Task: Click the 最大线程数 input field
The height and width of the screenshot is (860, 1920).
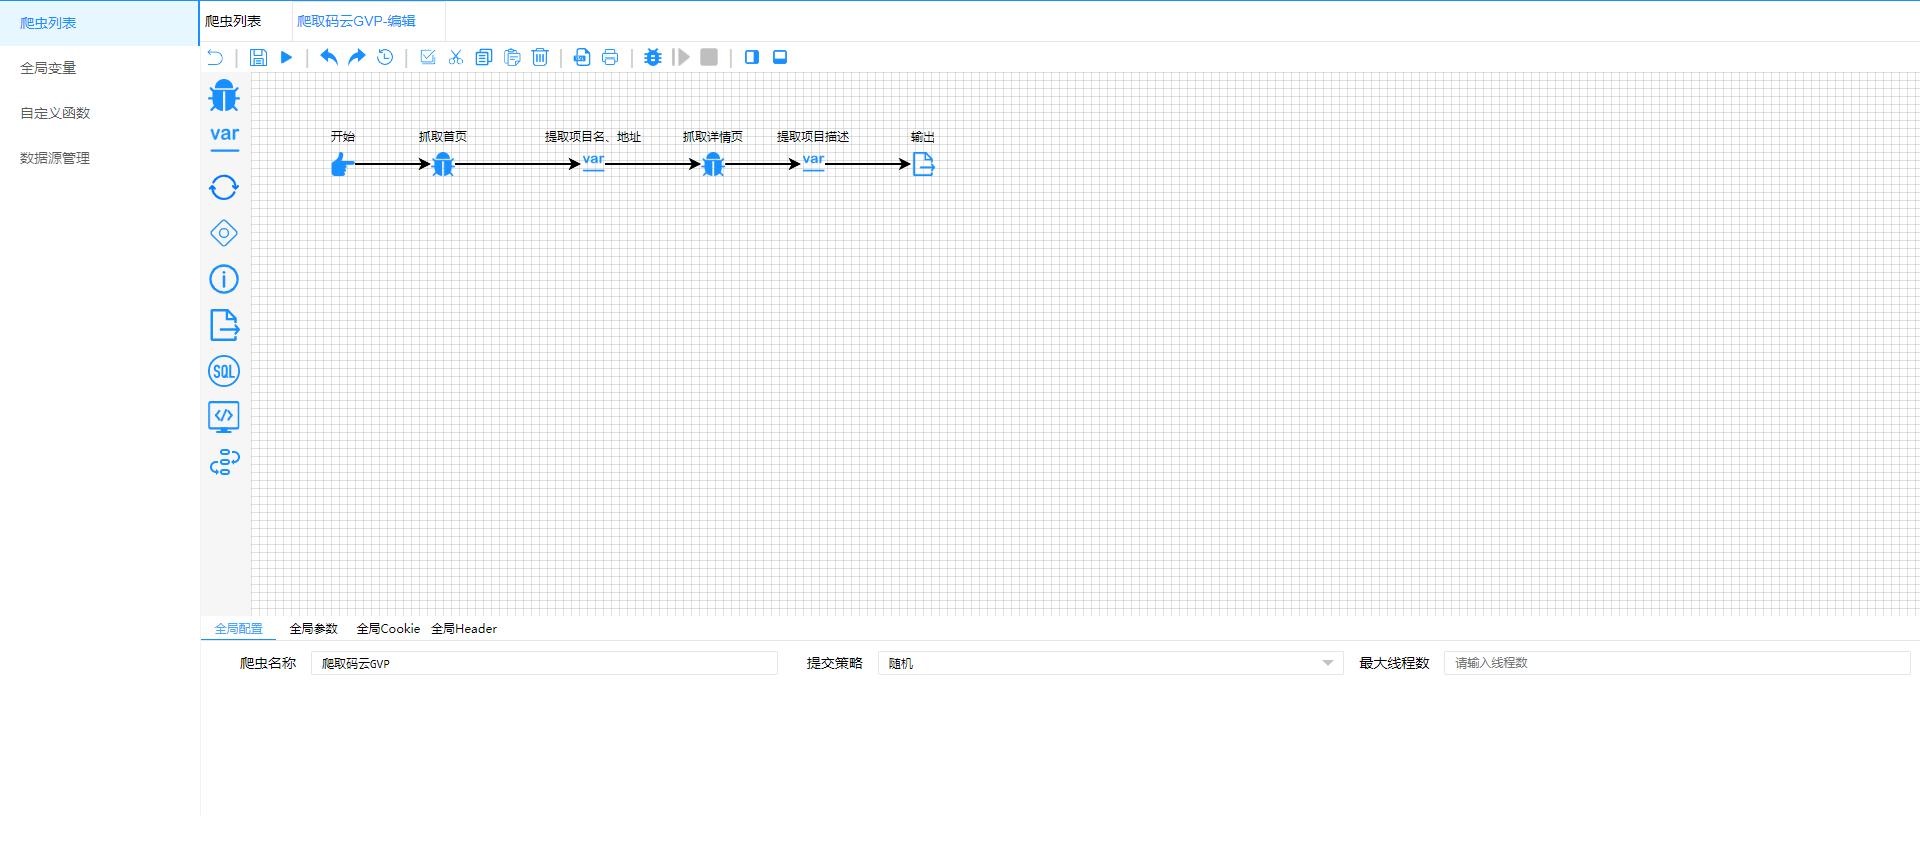Action: (1677, 663)
